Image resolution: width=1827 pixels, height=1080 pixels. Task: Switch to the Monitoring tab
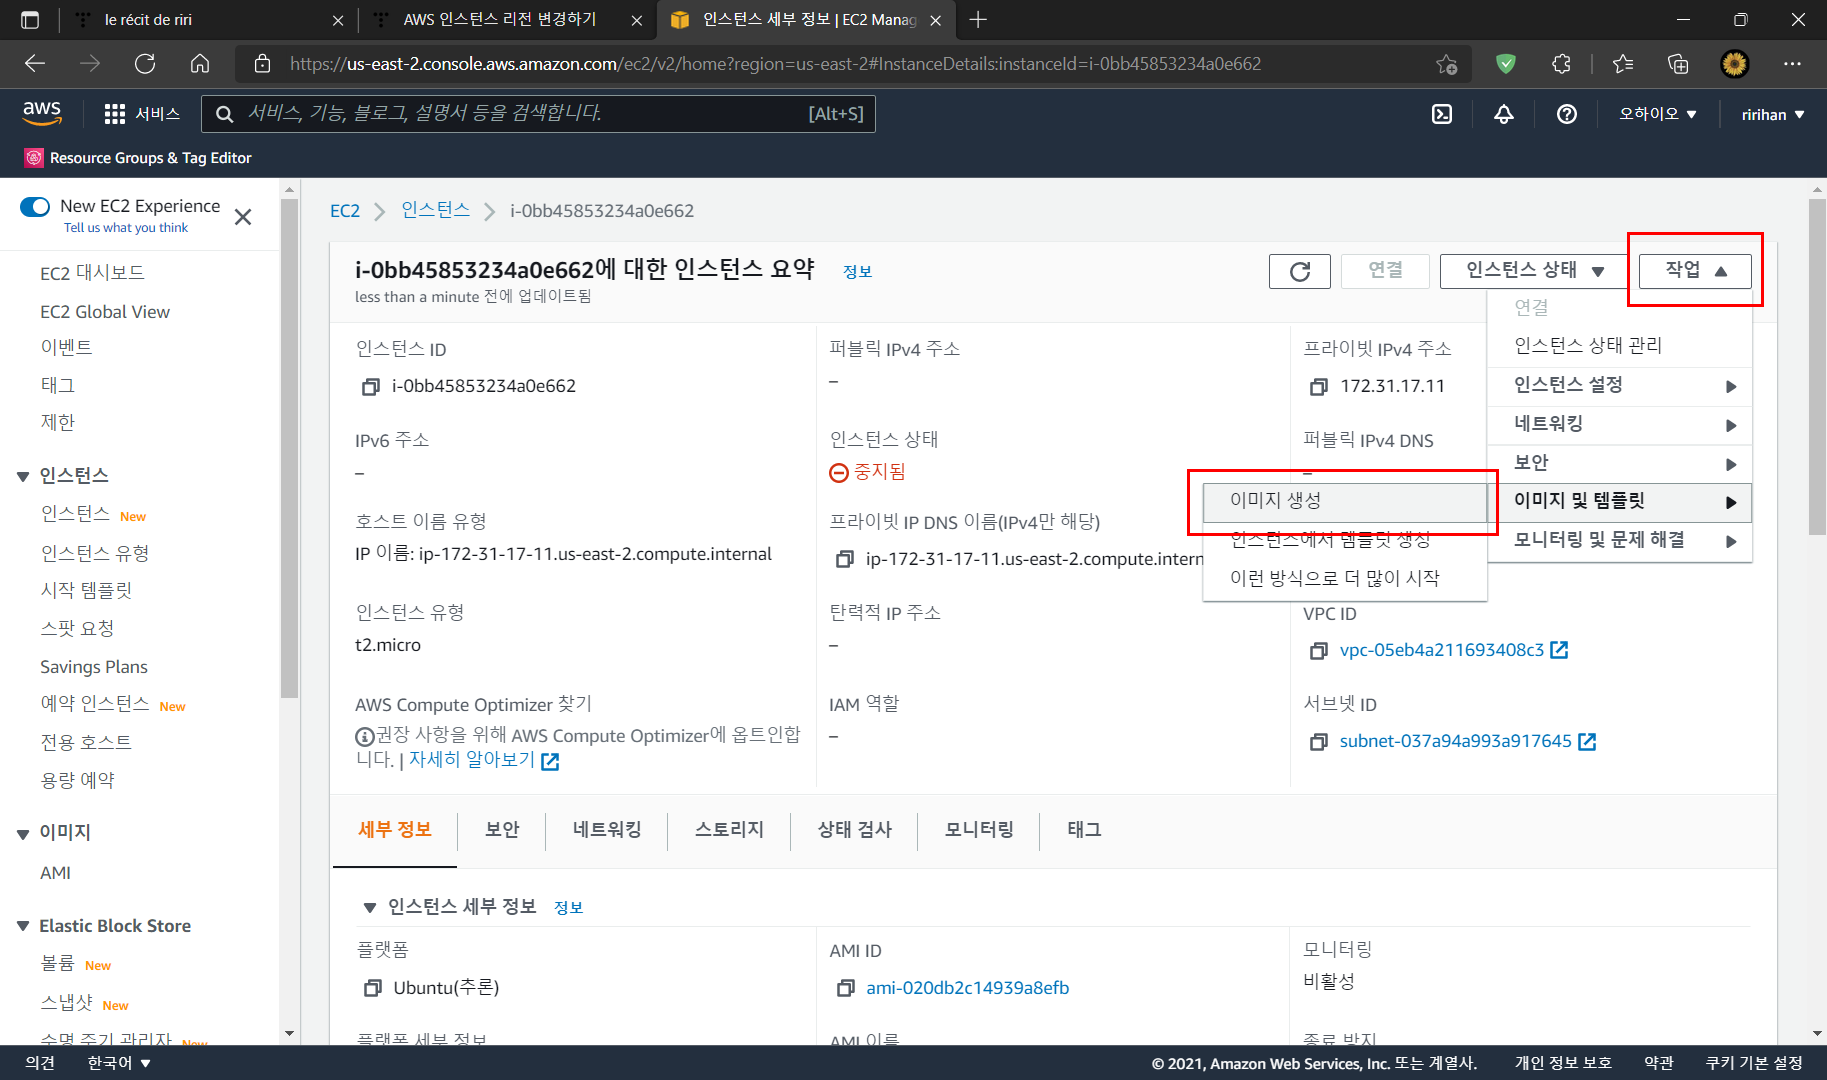coord(979,830)
